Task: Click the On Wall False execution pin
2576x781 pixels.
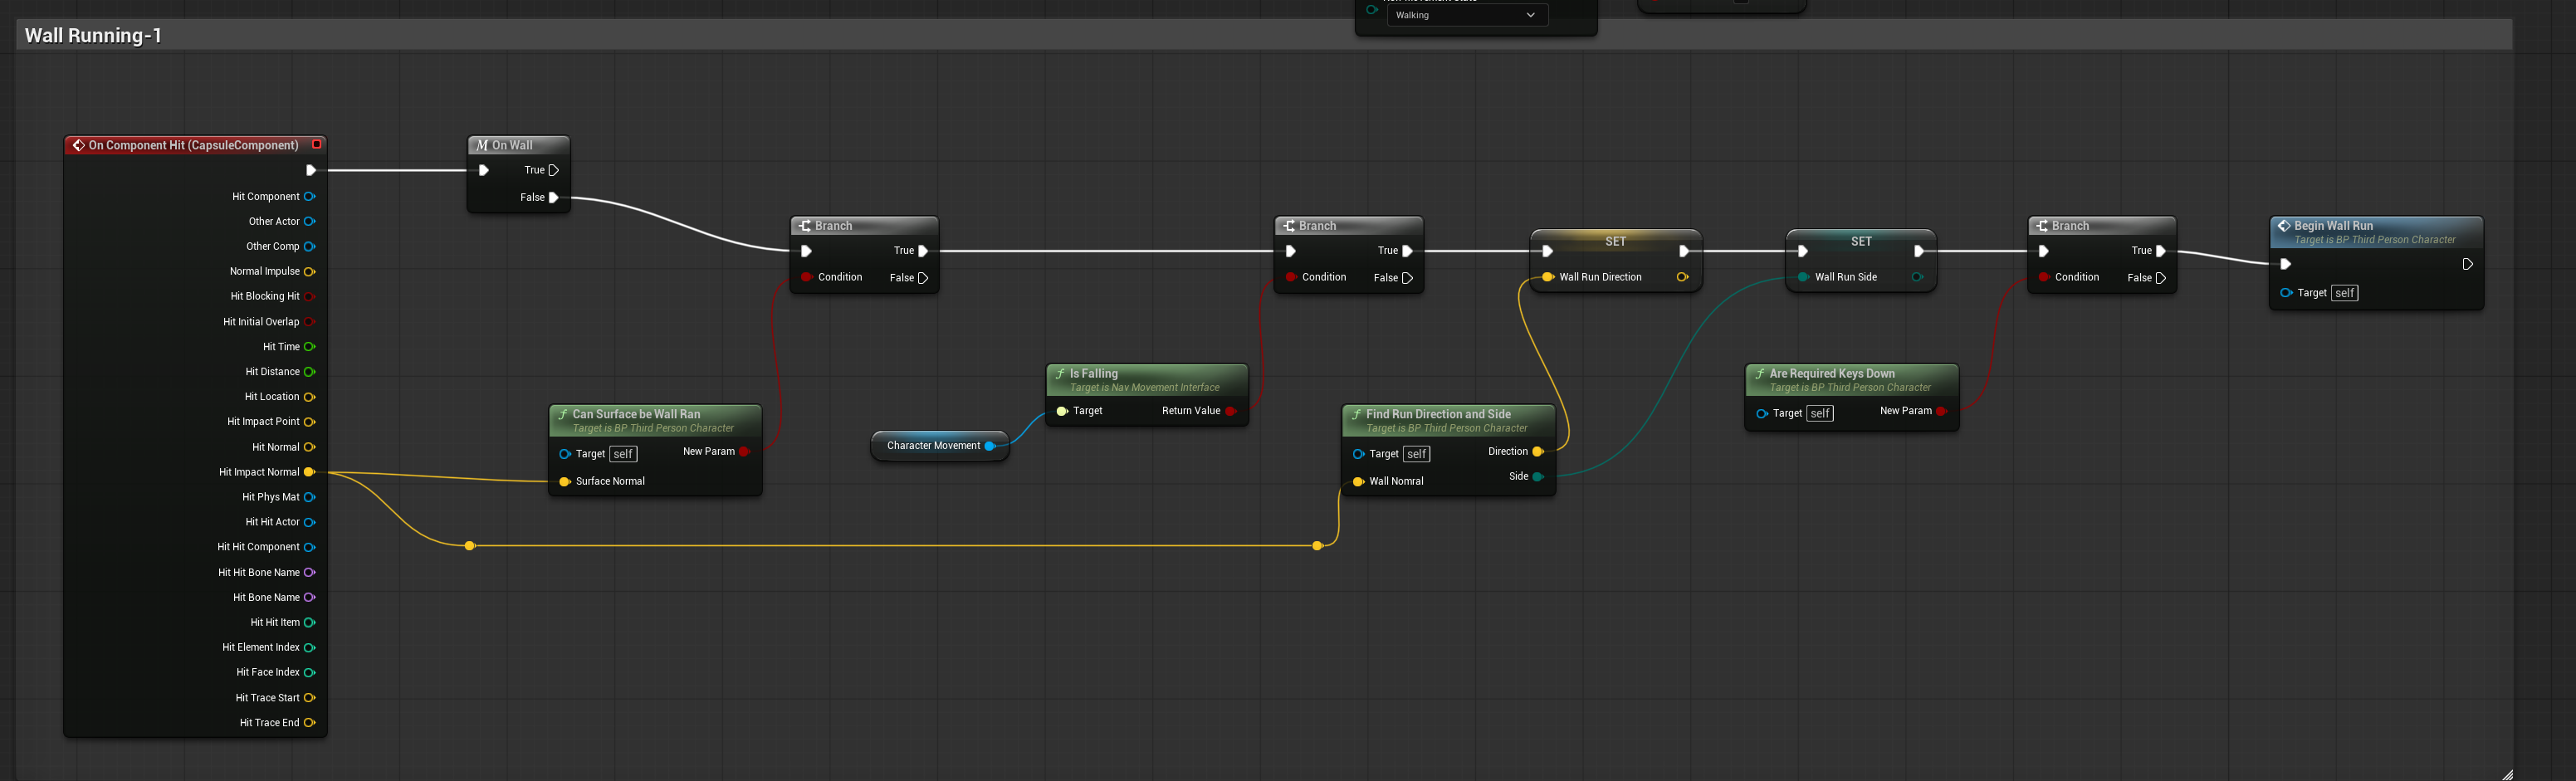Action: pos(554,198)
